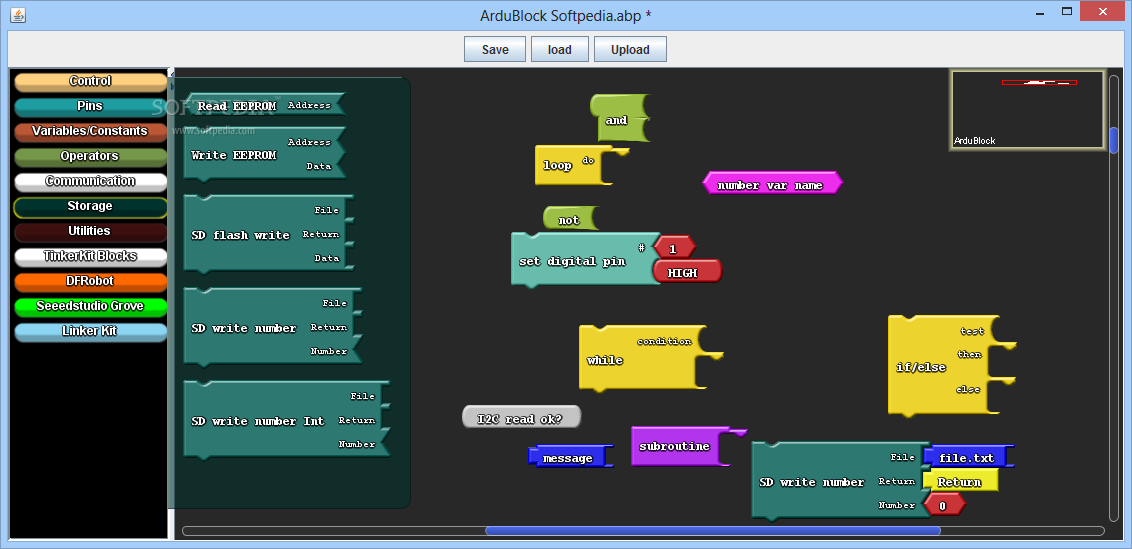This screenshot has width=1132, height=549.
Task: Maximize the ArduBlock window
Action: [x=1066, y=12]
